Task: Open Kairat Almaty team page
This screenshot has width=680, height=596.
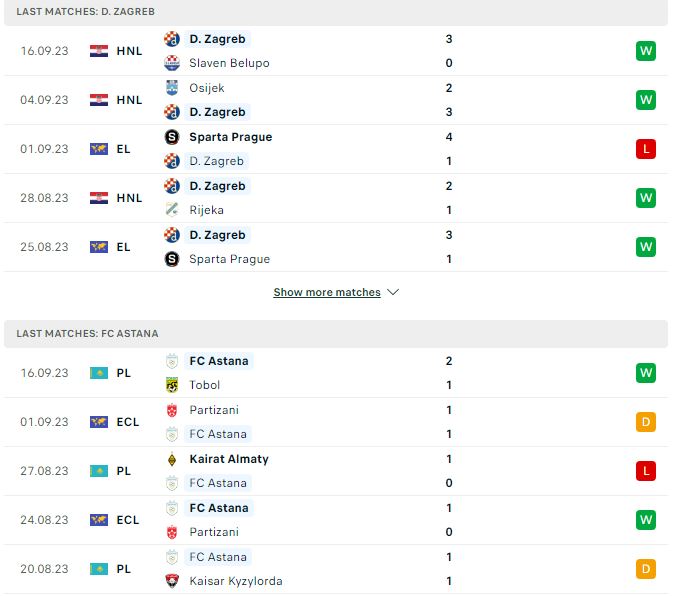Action: click(229, 459)
